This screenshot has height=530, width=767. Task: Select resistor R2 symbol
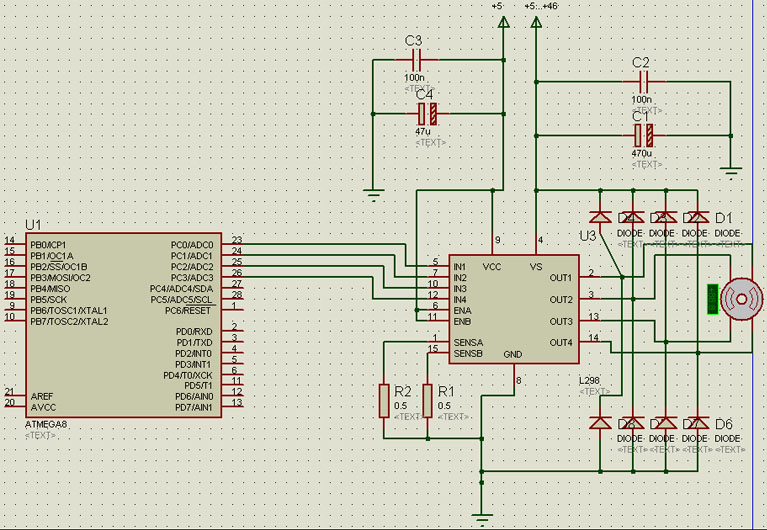coord(384,401)
